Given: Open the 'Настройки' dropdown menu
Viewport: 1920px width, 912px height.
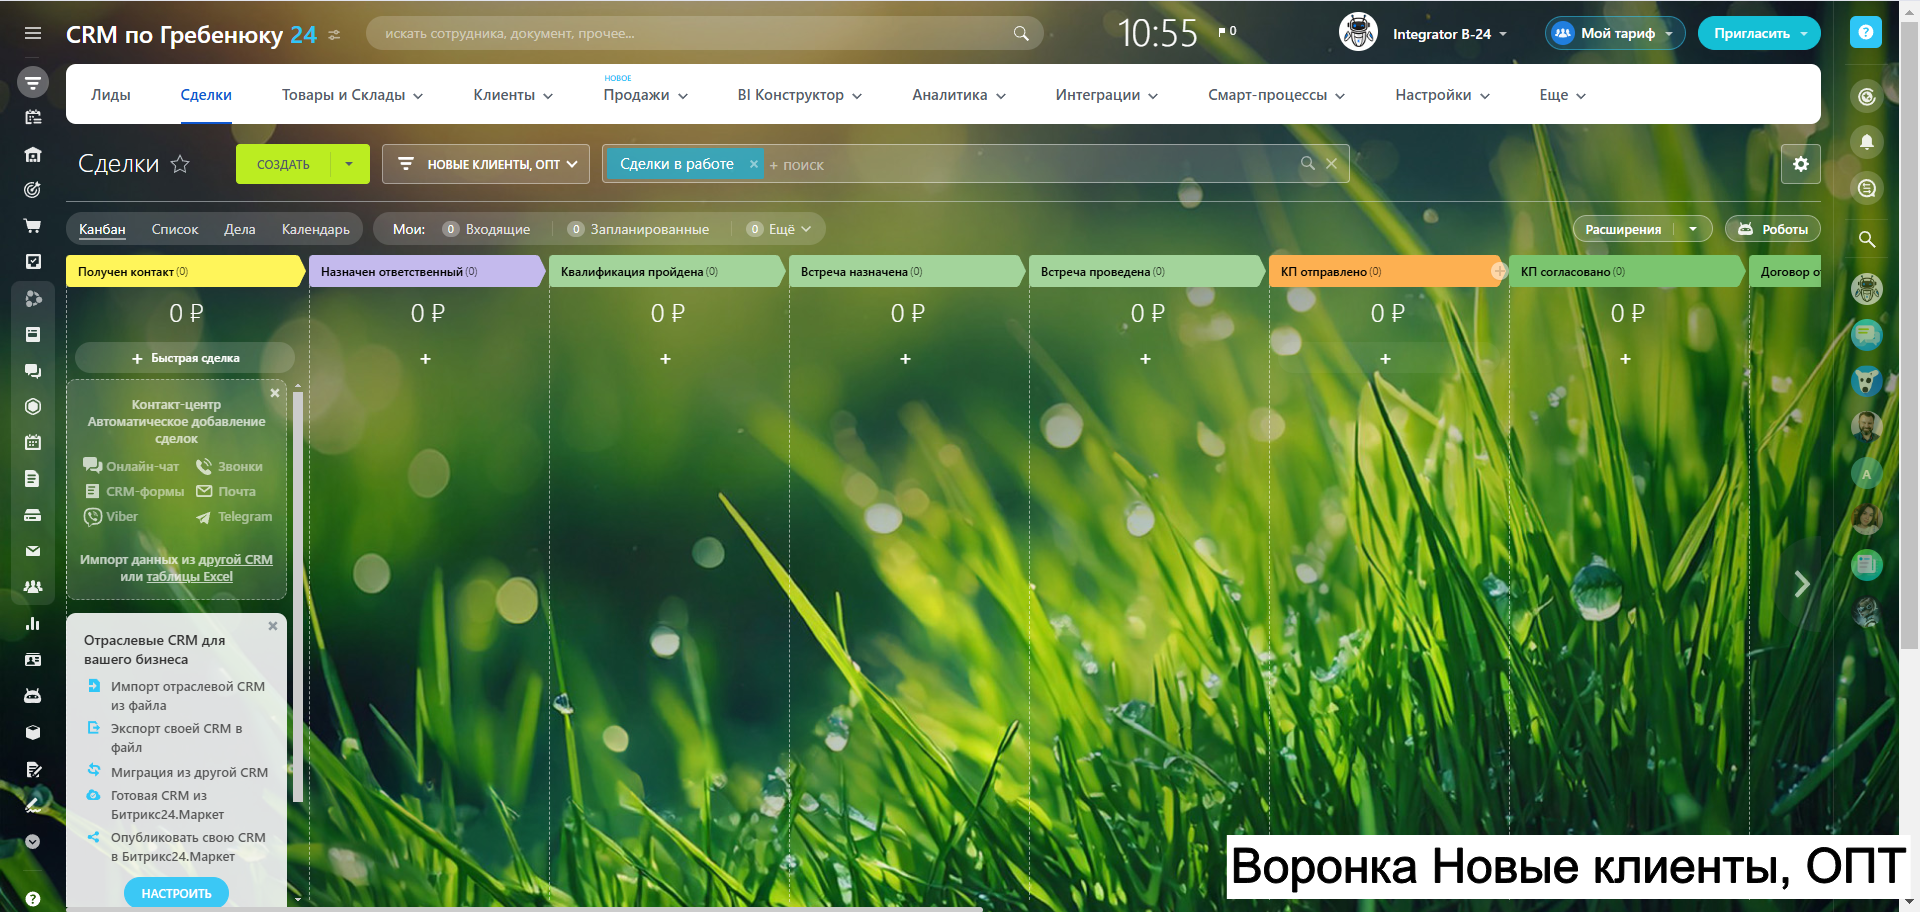Looking at the screenshot, I should pyautogui.click(x=1442, y=95).
